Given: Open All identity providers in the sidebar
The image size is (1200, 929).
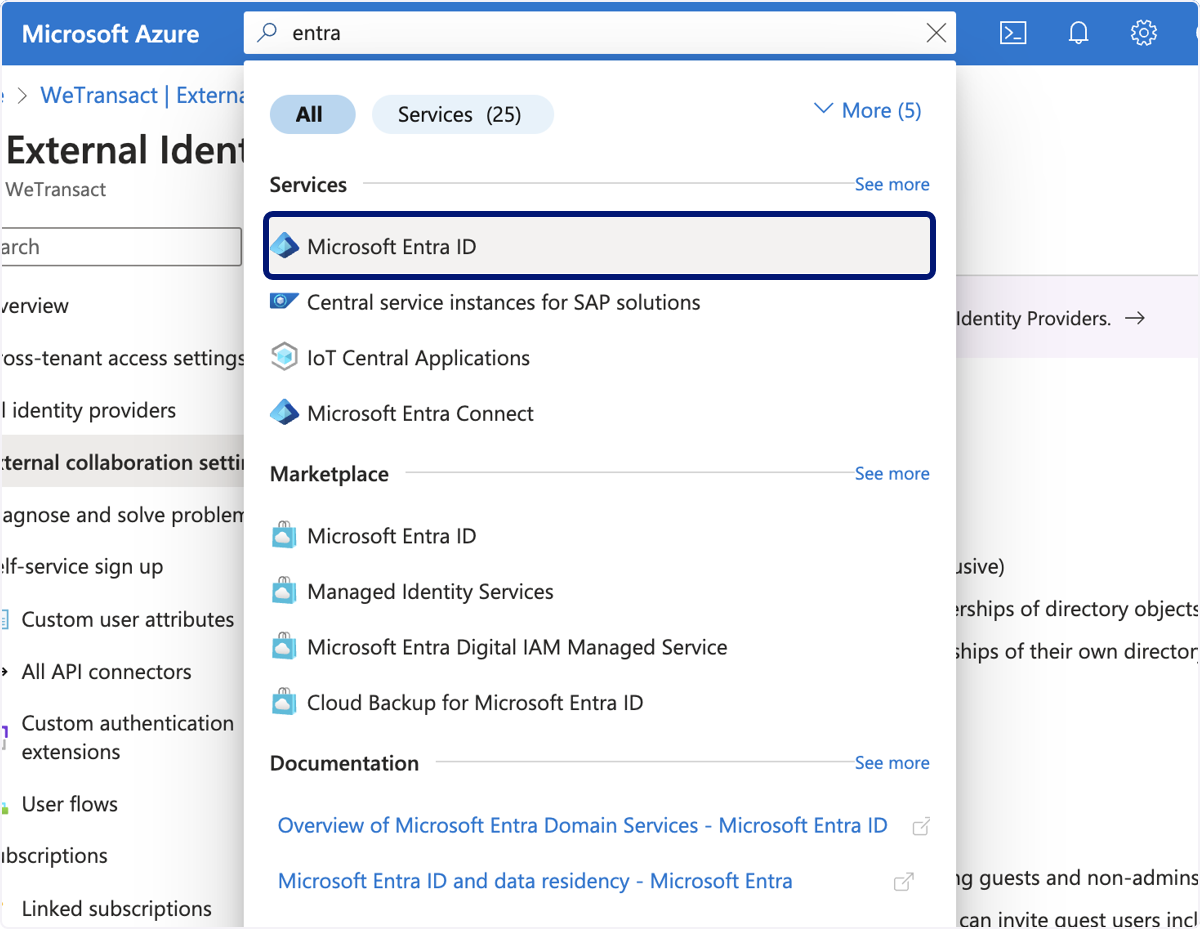Looking at the screenshot, I should pyautogui.click(x=88, y=410).
